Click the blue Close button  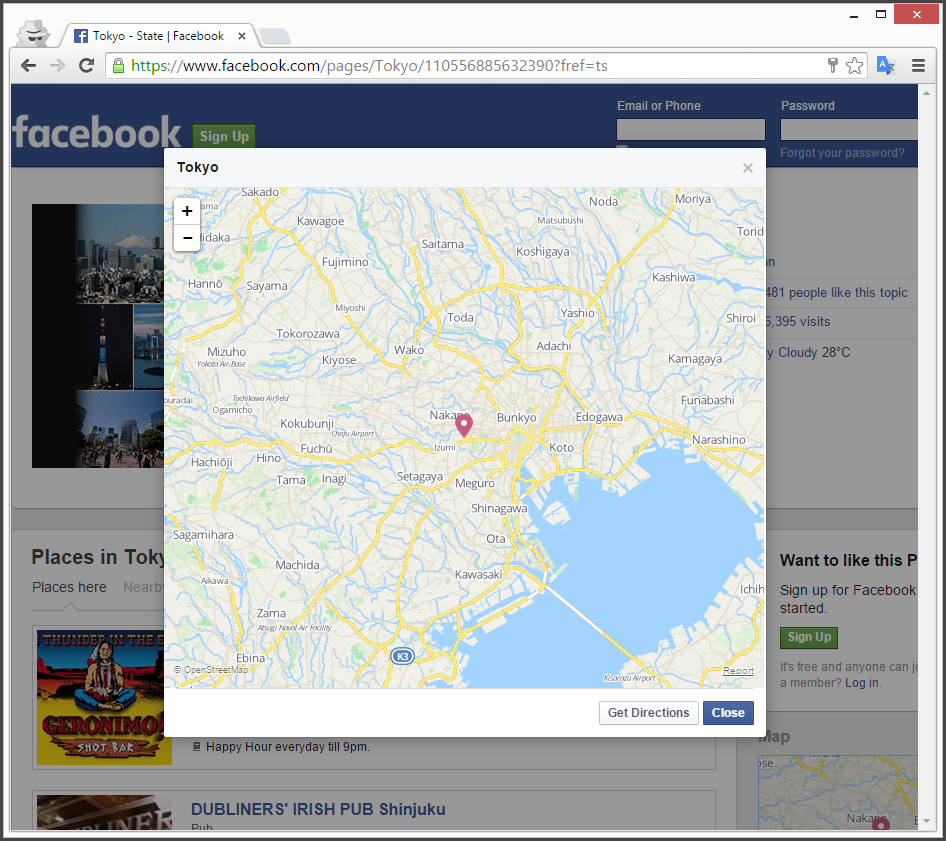(728, 712)
